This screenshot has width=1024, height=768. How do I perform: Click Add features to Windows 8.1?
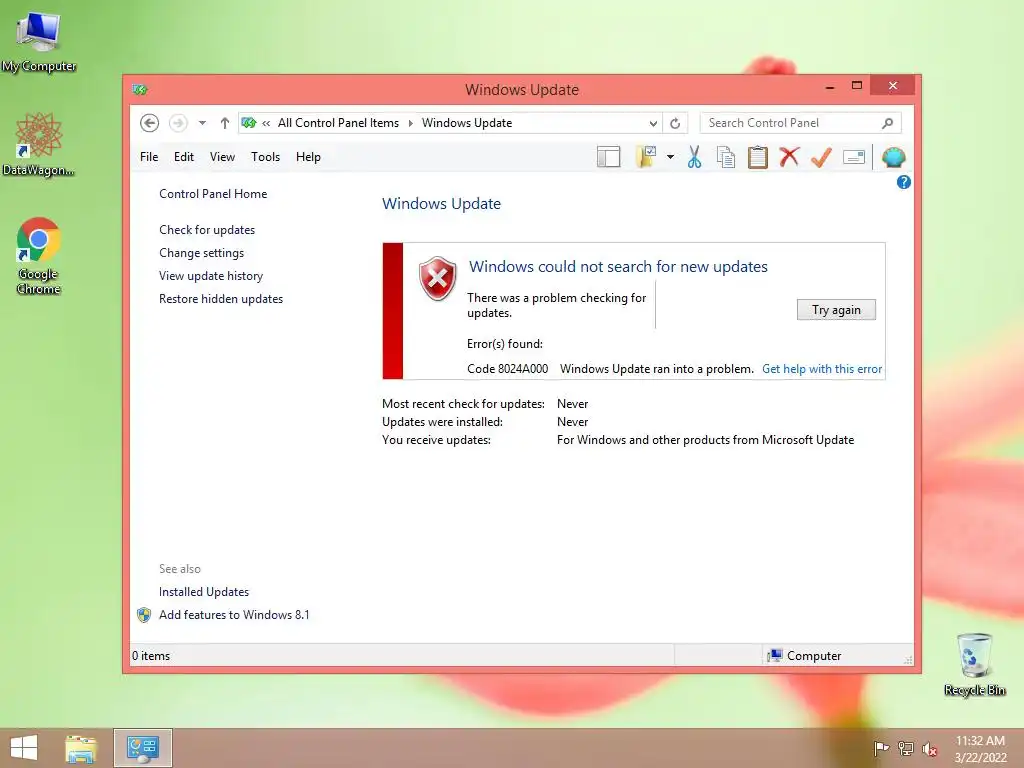234,615
